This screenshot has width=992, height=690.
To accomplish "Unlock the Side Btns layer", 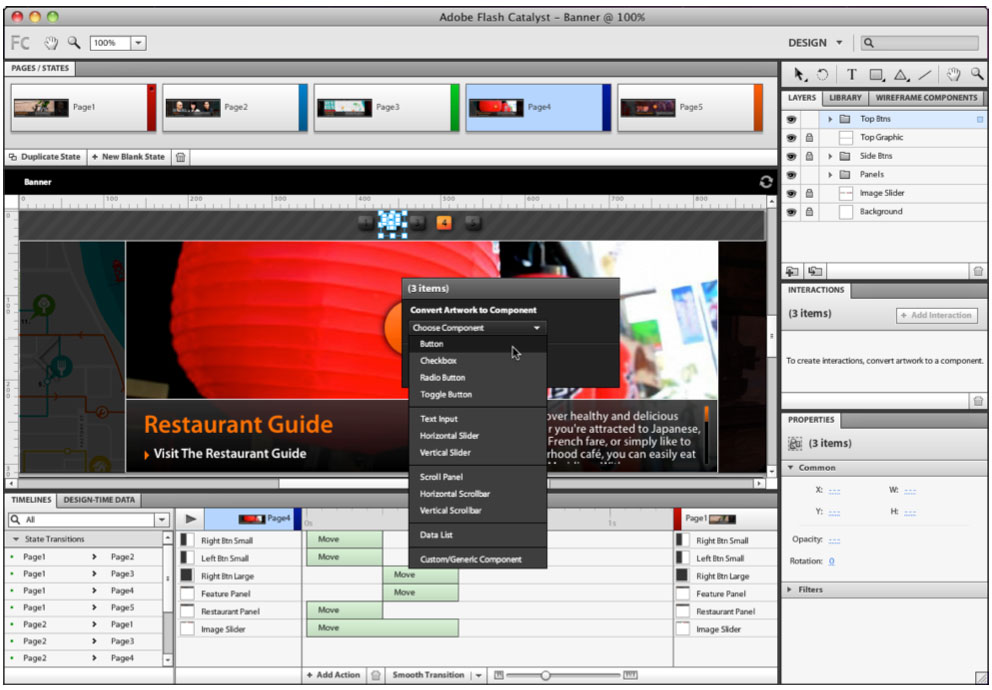I will coord(809,156).
